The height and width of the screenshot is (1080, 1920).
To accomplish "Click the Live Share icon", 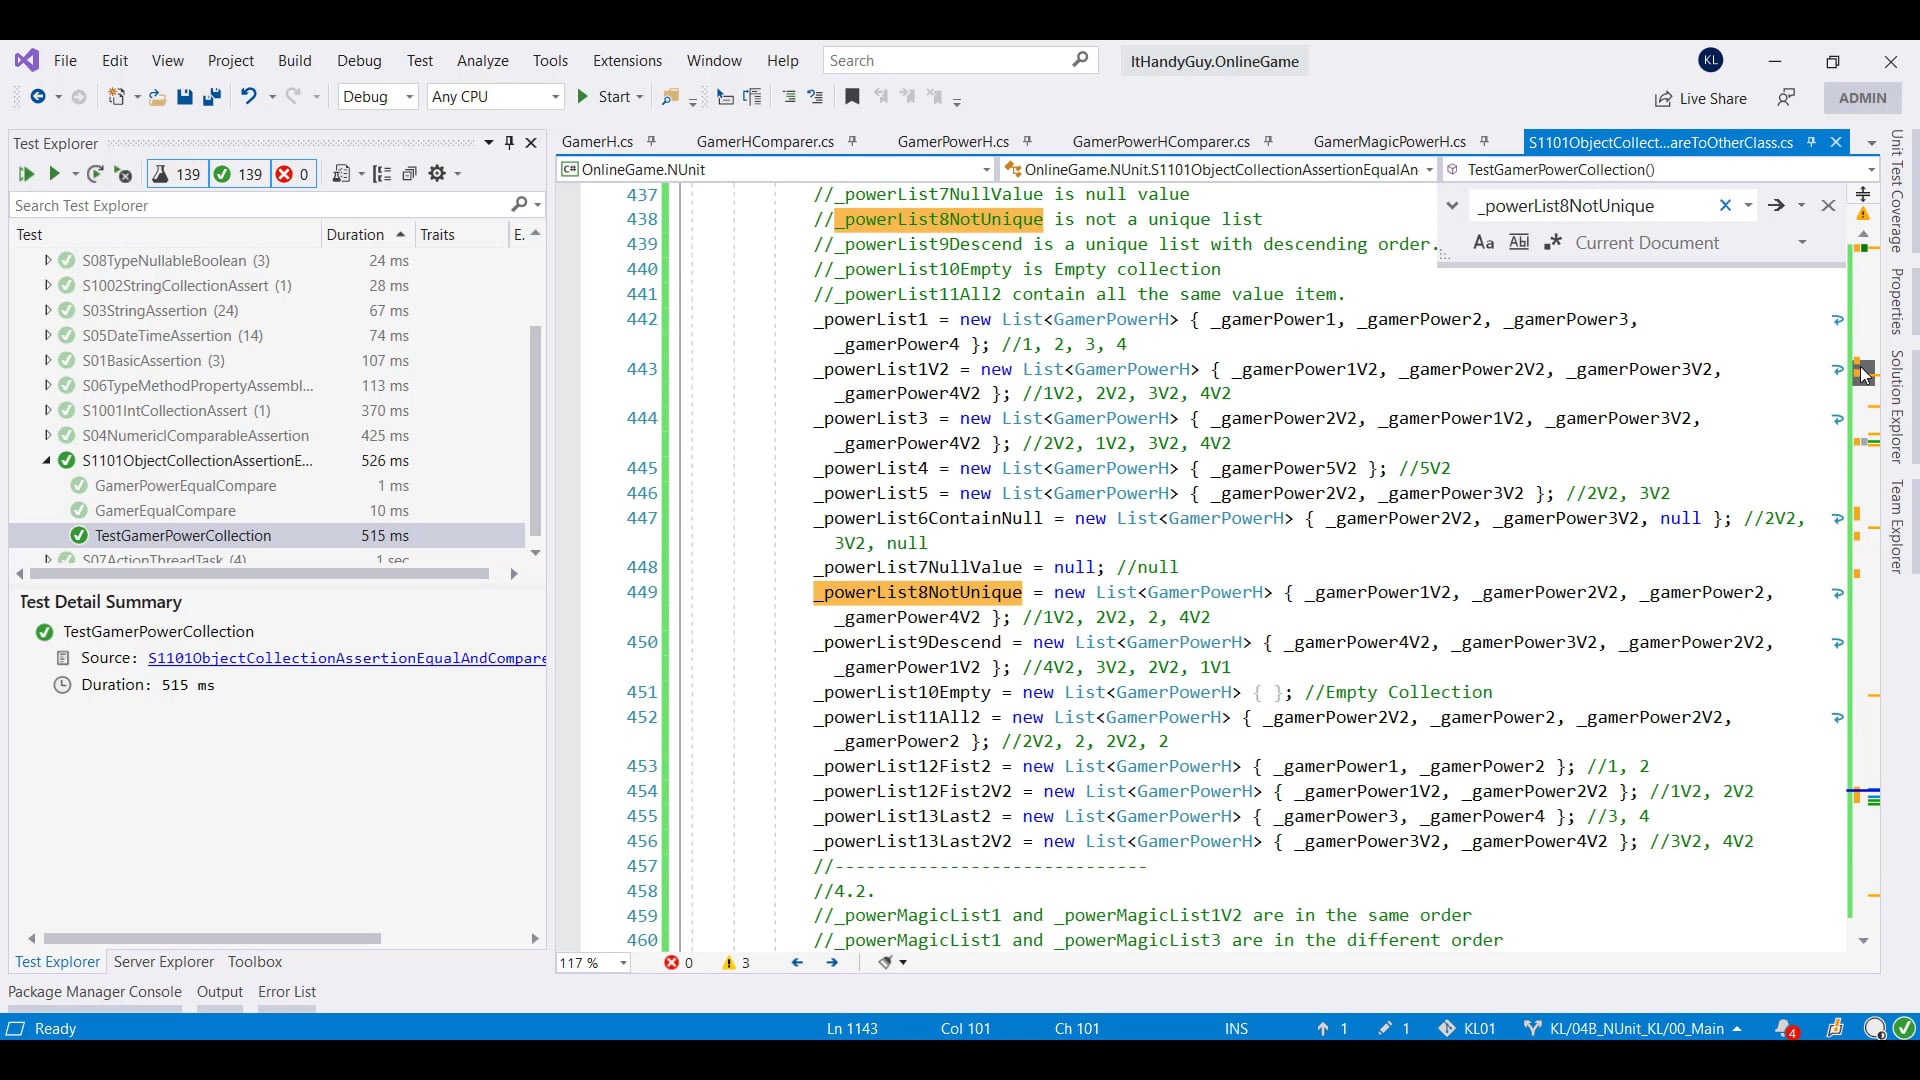I will tap(1663, 98).
